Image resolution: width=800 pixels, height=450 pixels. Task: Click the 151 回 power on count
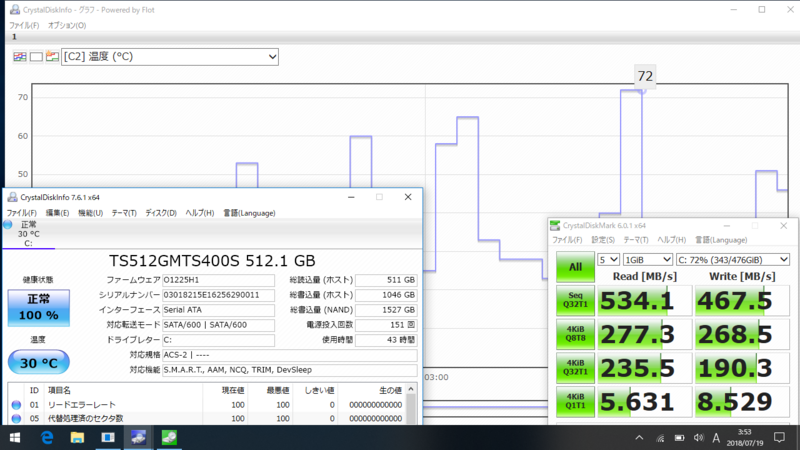coord(386,325)
